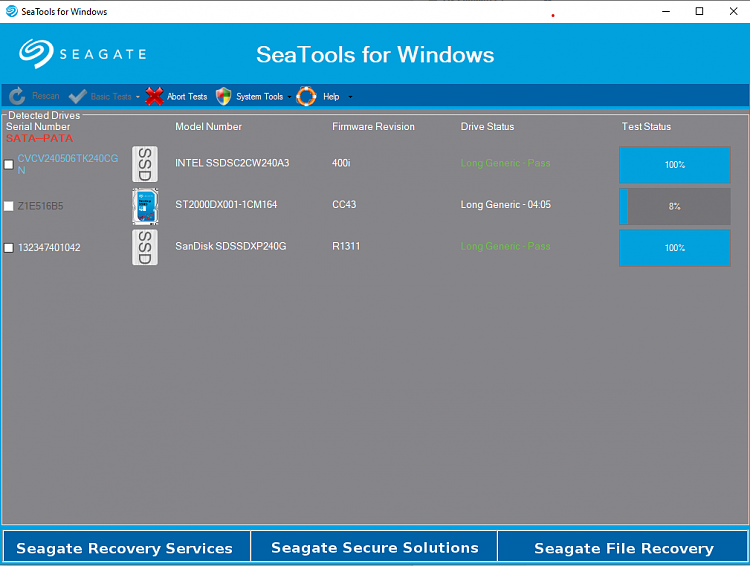Click the hard drive icon for ST2000DX001
This screenshot has height=566, width=750.
145,206
